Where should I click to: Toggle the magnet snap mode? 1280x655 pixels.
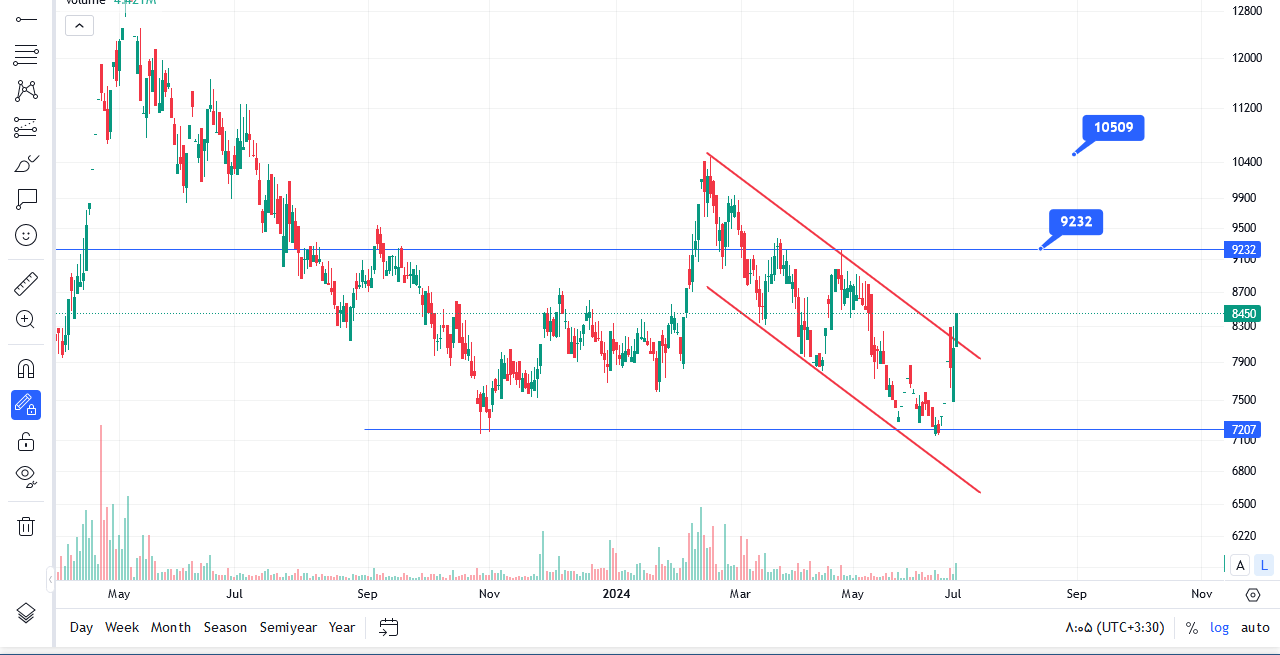pyautogui.click(x=26, y=369)
